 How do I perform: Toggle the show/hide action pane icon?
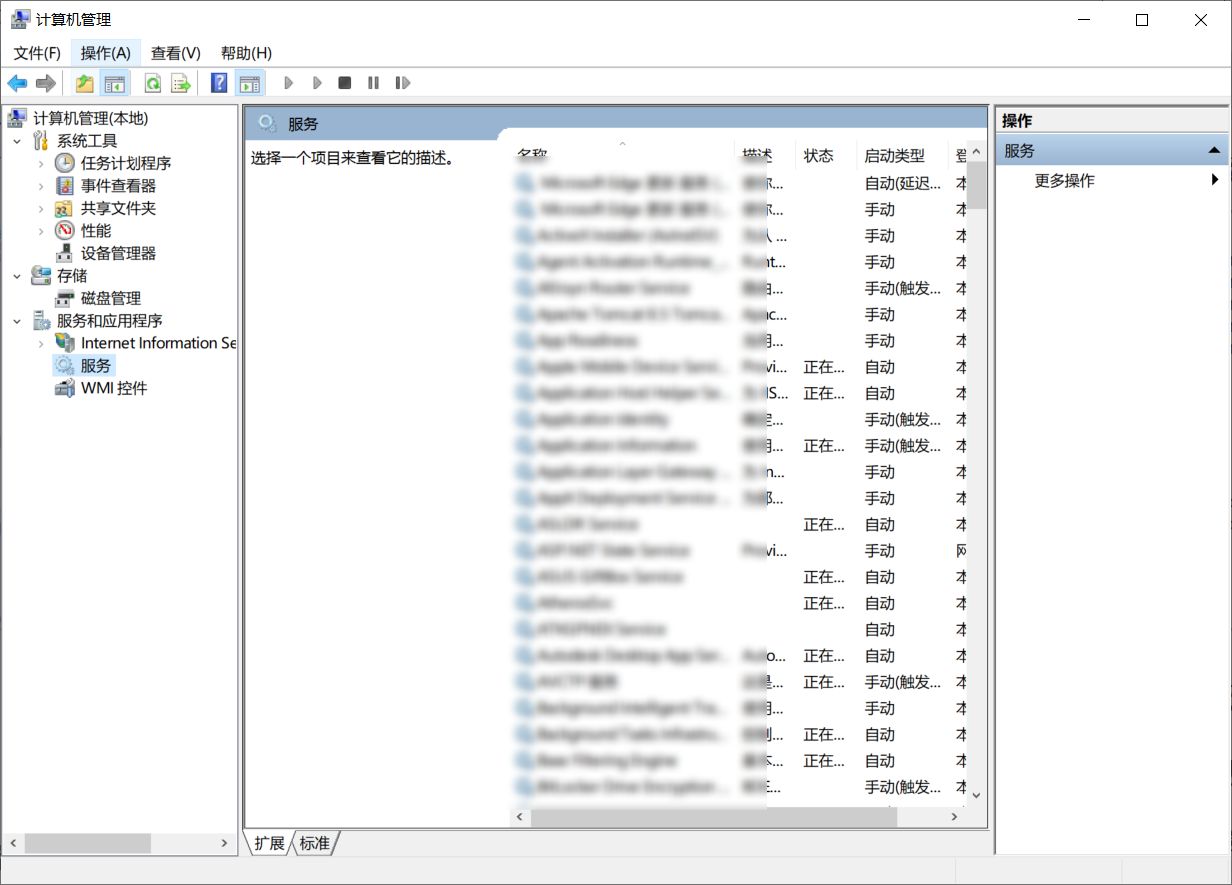[x=248, y=83]
